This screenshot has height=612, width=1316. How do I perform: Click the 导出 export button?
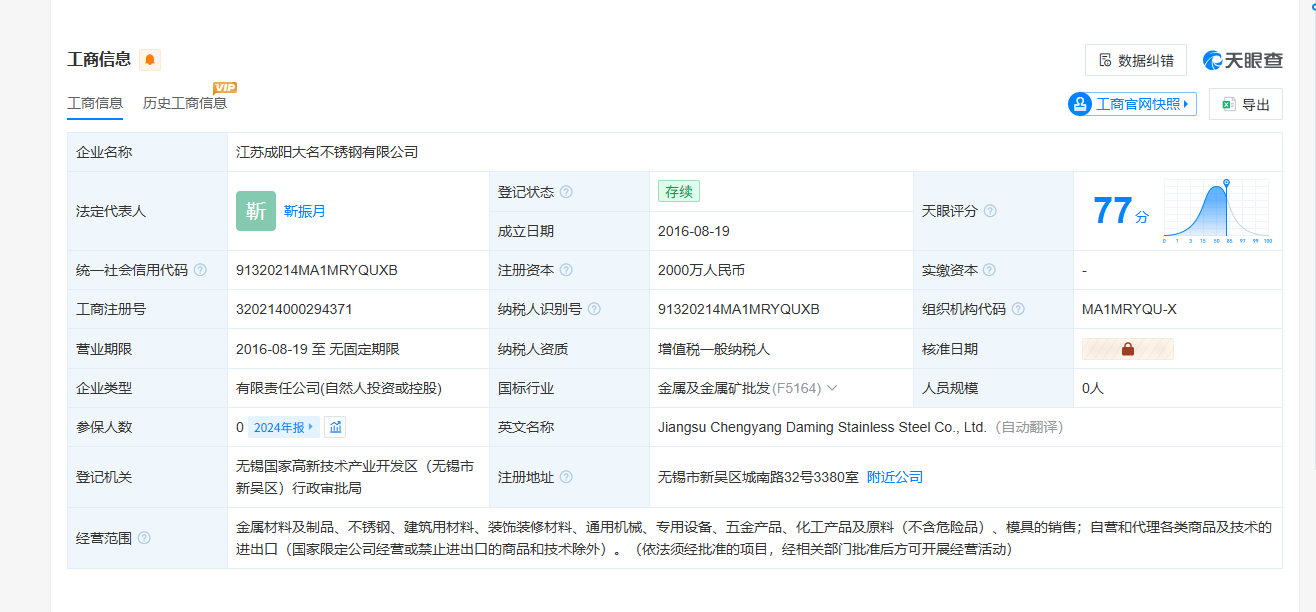pyautogui.click(x=1245, y=104)
